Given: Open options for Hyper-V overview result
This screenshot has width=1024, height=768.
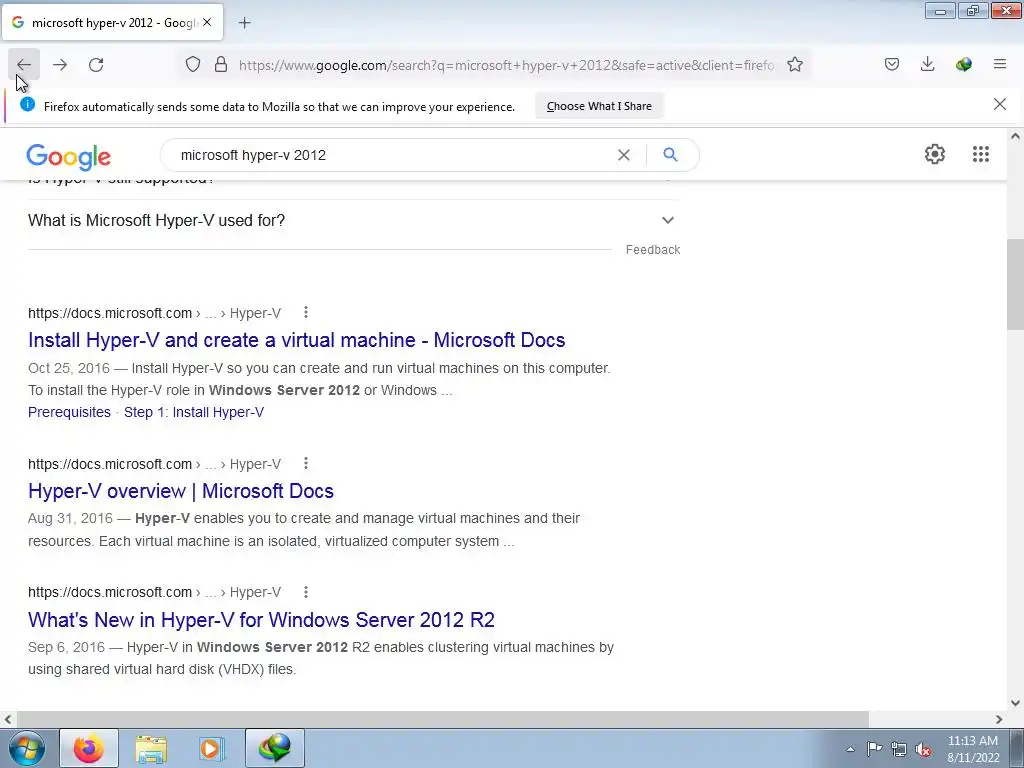Looking at the screenshot, I should (x=306, y=464).
